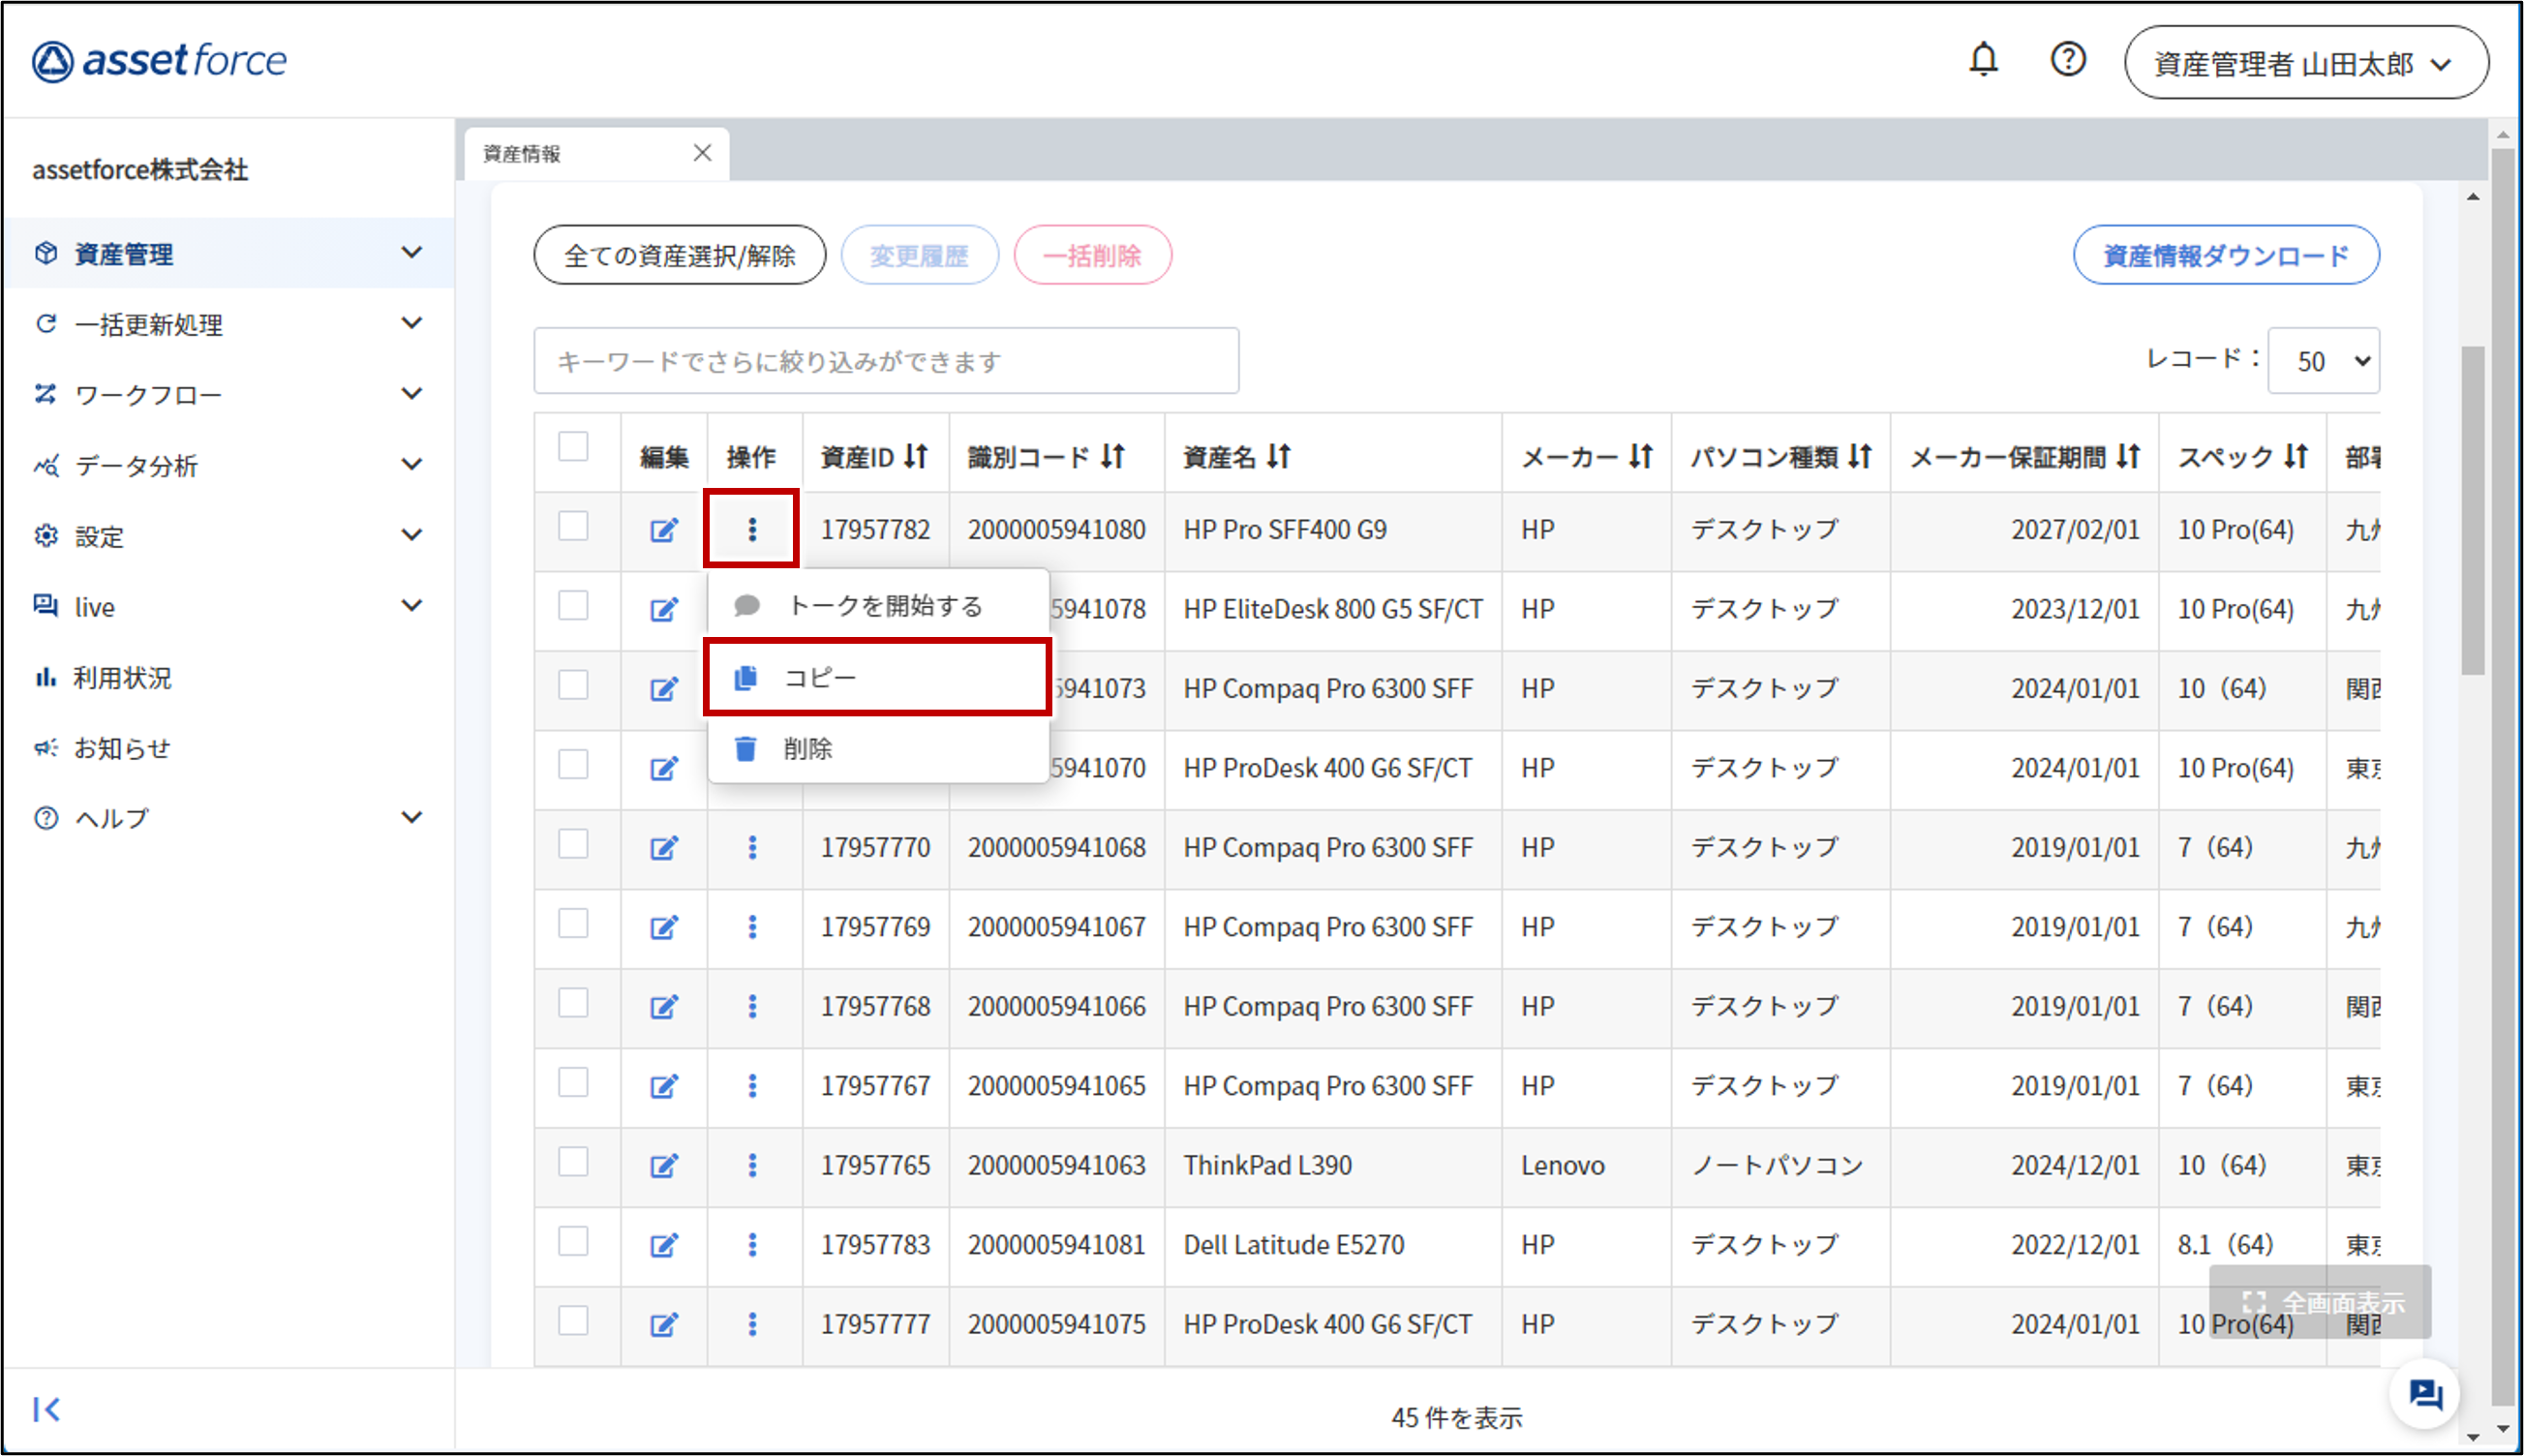Toggle the select-all header checkbox
The image size is (2524, 1456).
click(573, 446)
